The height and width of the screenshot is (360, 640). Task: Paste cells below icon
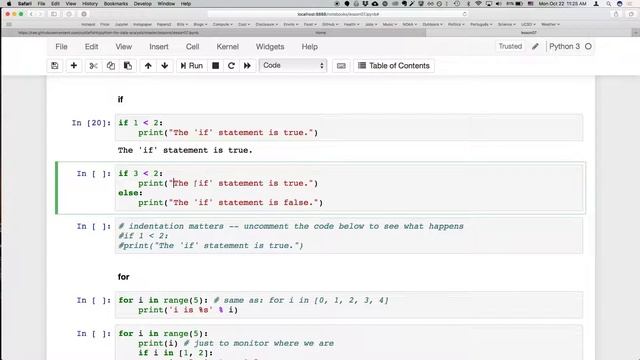[x=128, y=66]
